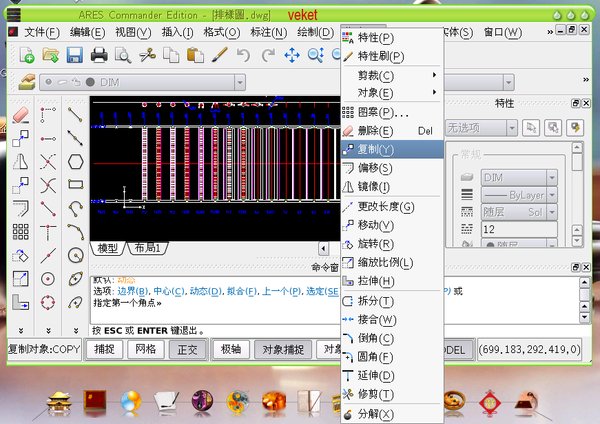
Task: Select the Pan (four-arrow) tool icon
Action: click(x=292, y=56)
